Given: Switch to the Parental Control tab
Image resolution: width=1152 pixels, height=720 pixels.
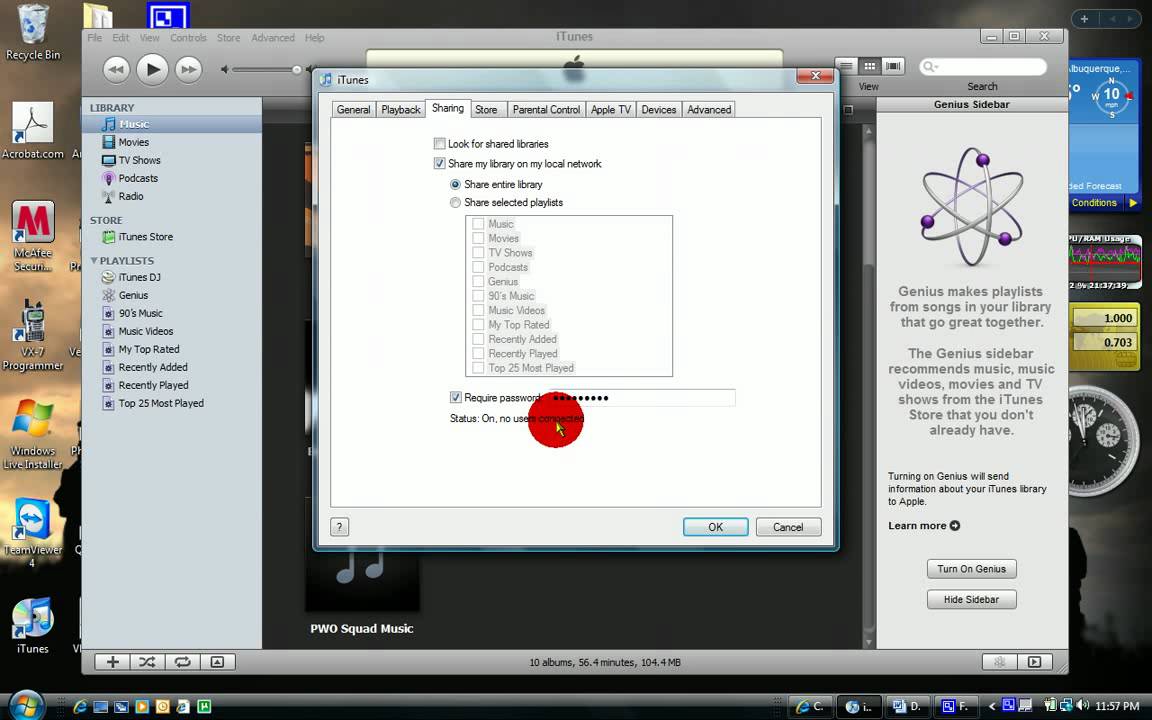Looking at the screenshot, I should [546, 109].
